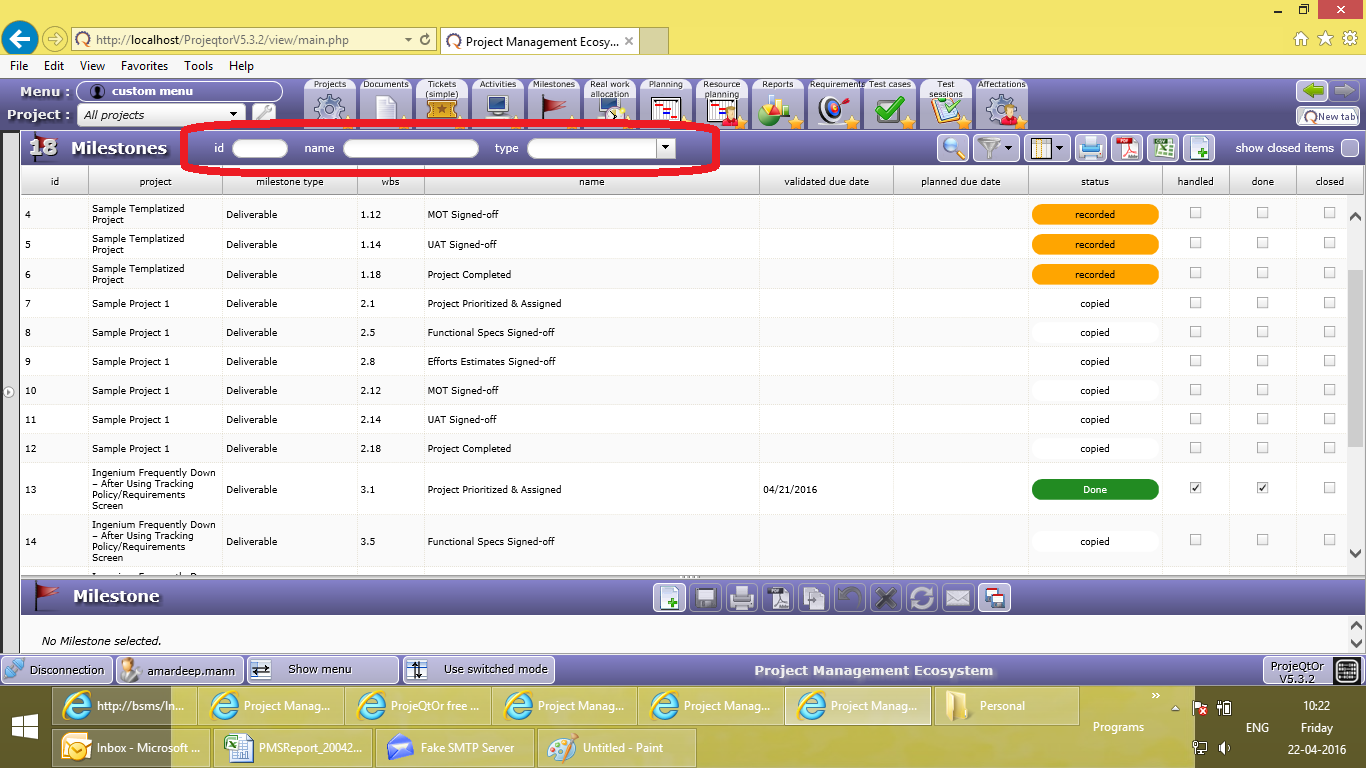Click the Disconnection button
The image size is (1366, 768).
pos(56,670)
